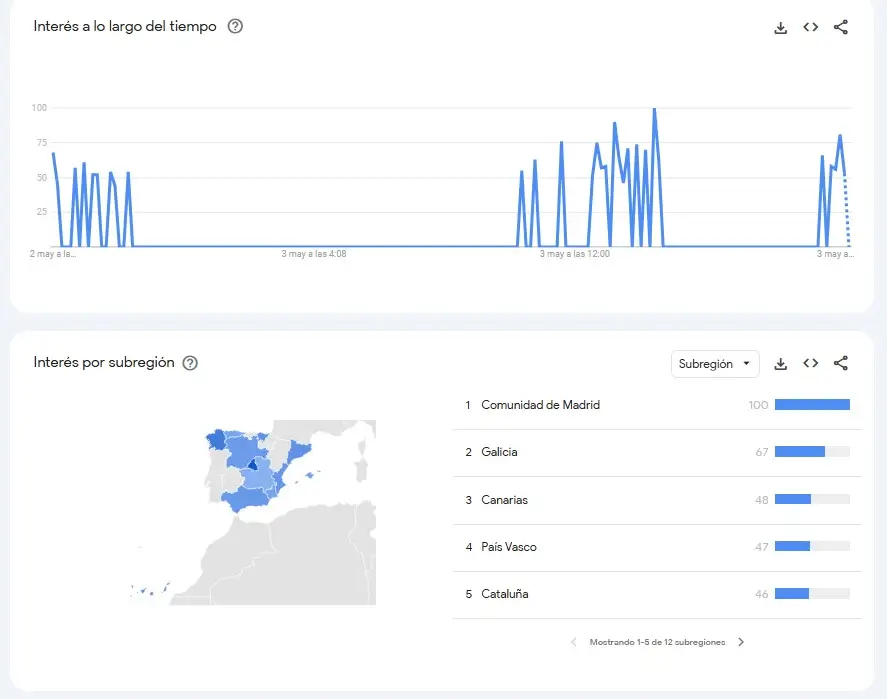Share the interest over time chart
Image resolution: width=887 pixels, height=699 pixels.
tap(841, 27)
